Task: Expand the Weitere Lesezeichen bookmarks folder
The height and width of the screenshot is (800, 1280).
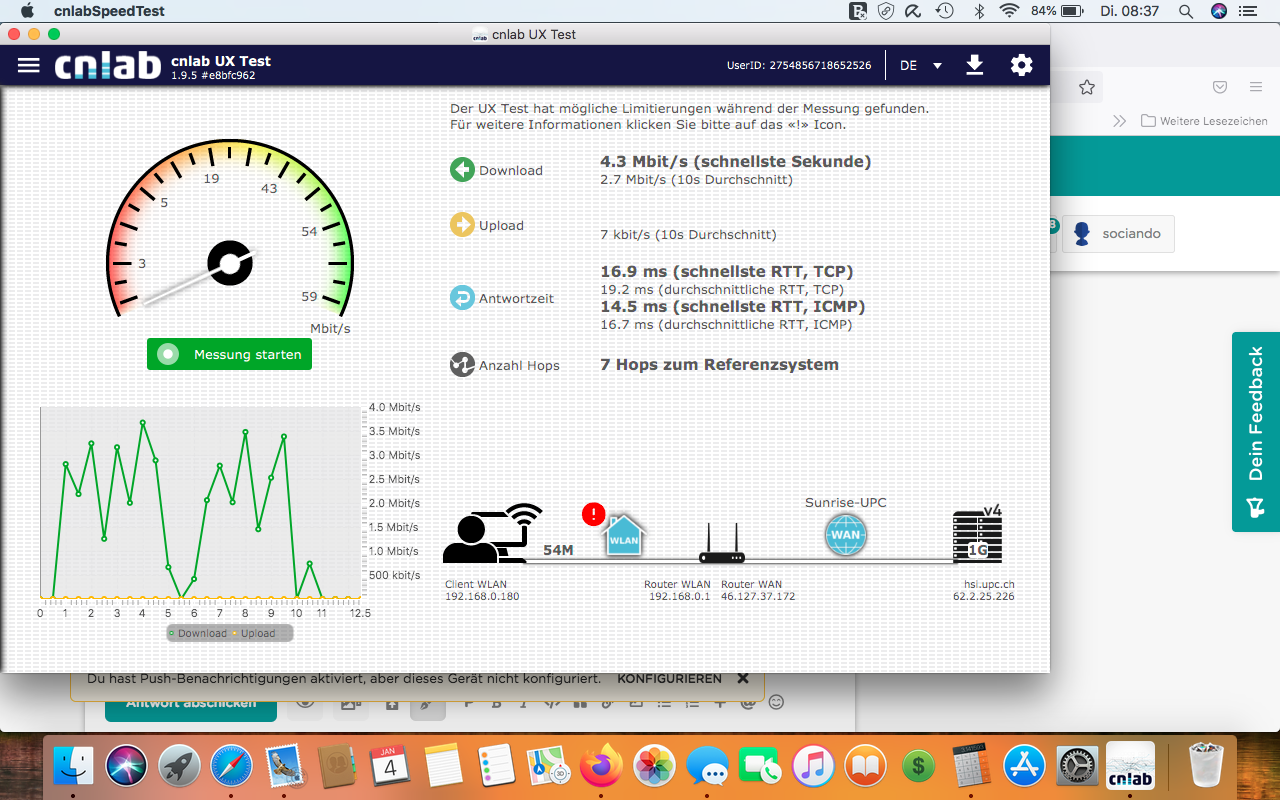Action: click(1205, 121)
